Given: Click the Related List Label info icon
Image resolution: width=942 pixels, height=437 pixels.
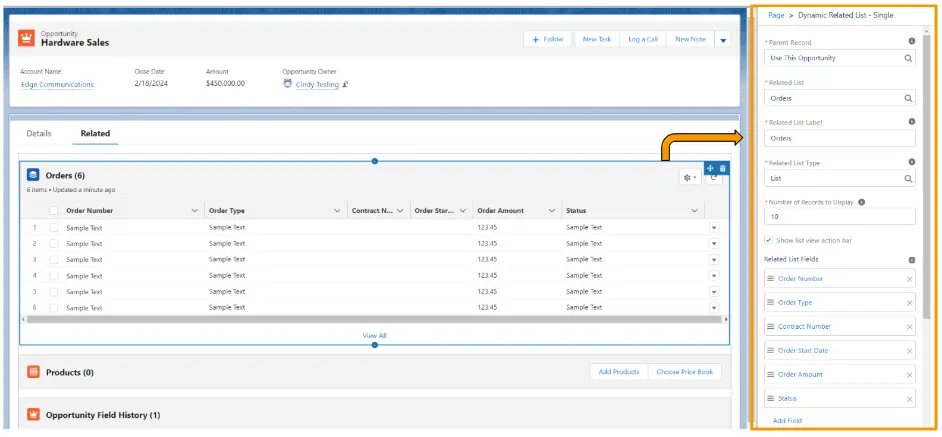Looking at the screenshot, I should [911, 121].
